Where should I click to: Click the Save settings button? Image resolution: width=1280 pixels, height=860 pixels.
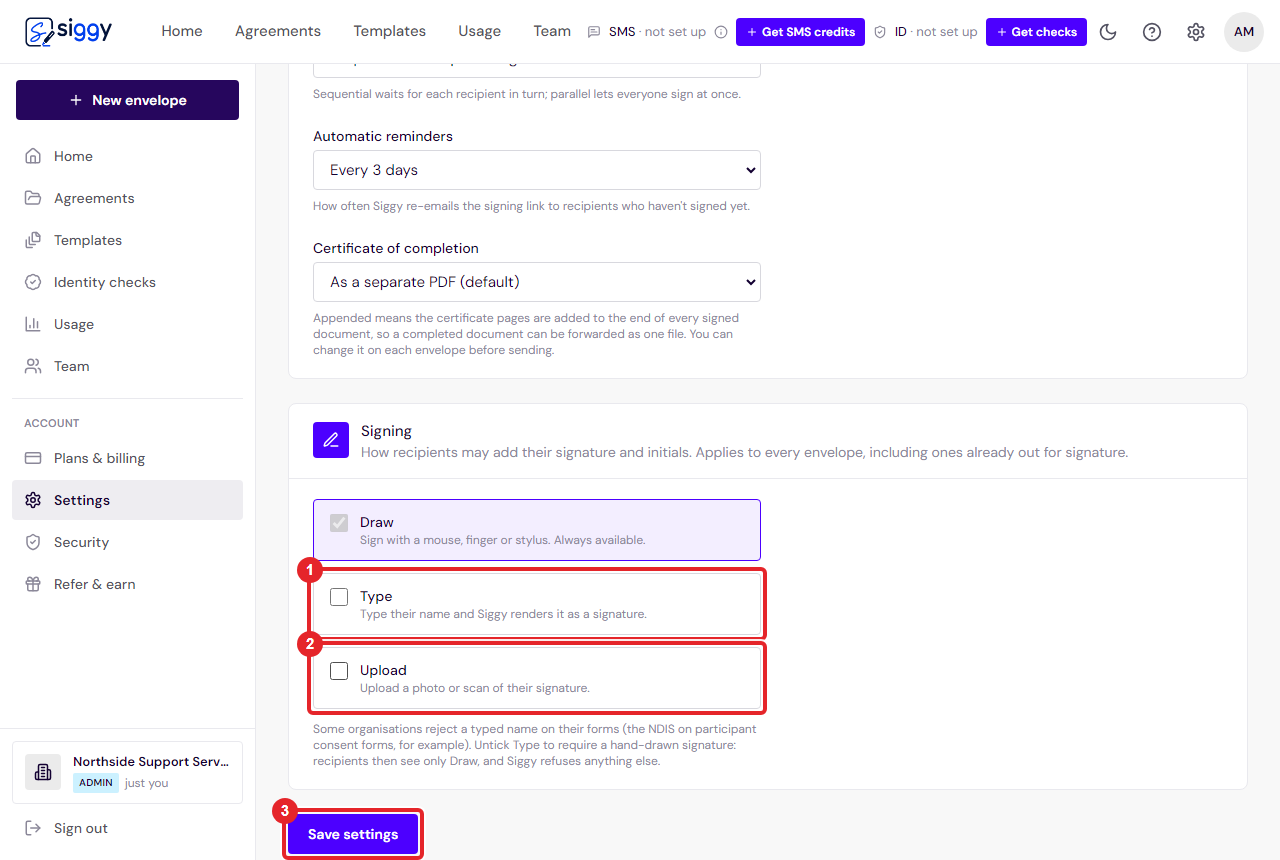tap(353, 834)
